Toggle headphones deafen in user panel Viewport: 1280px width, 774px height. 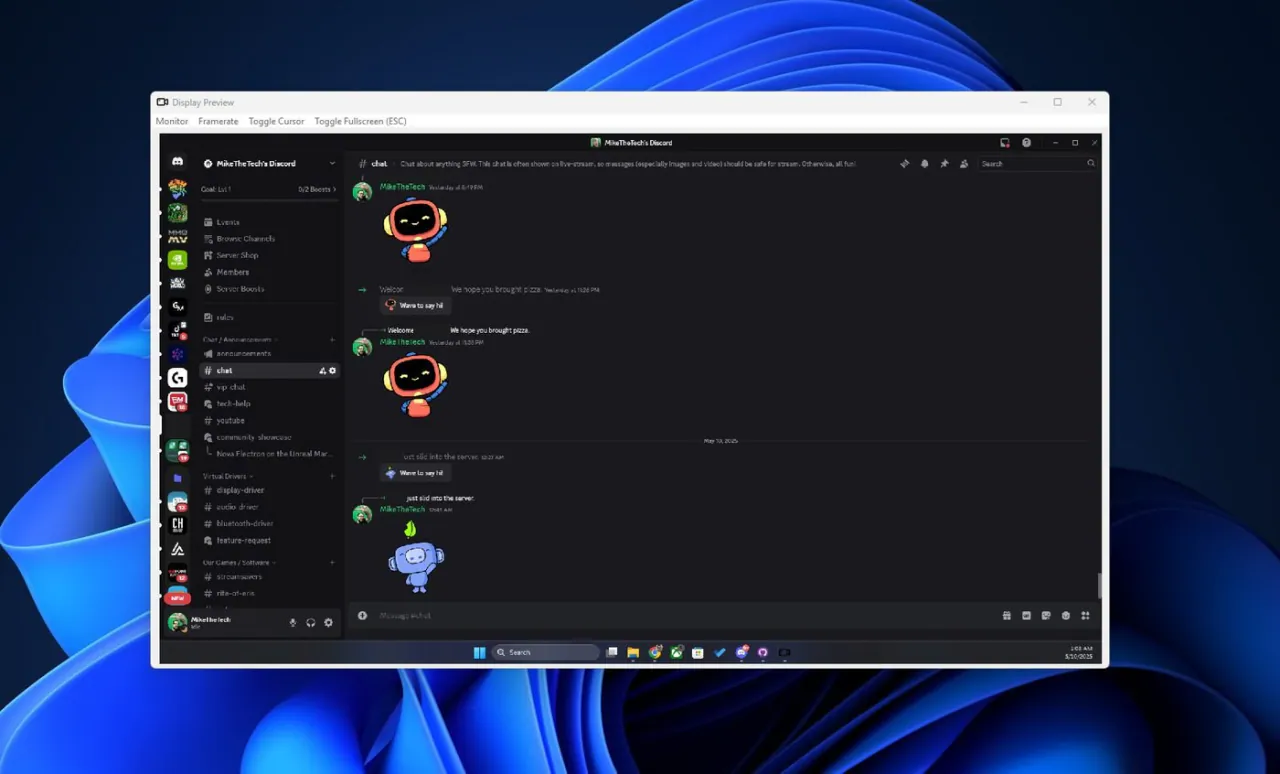coord(311,622)
